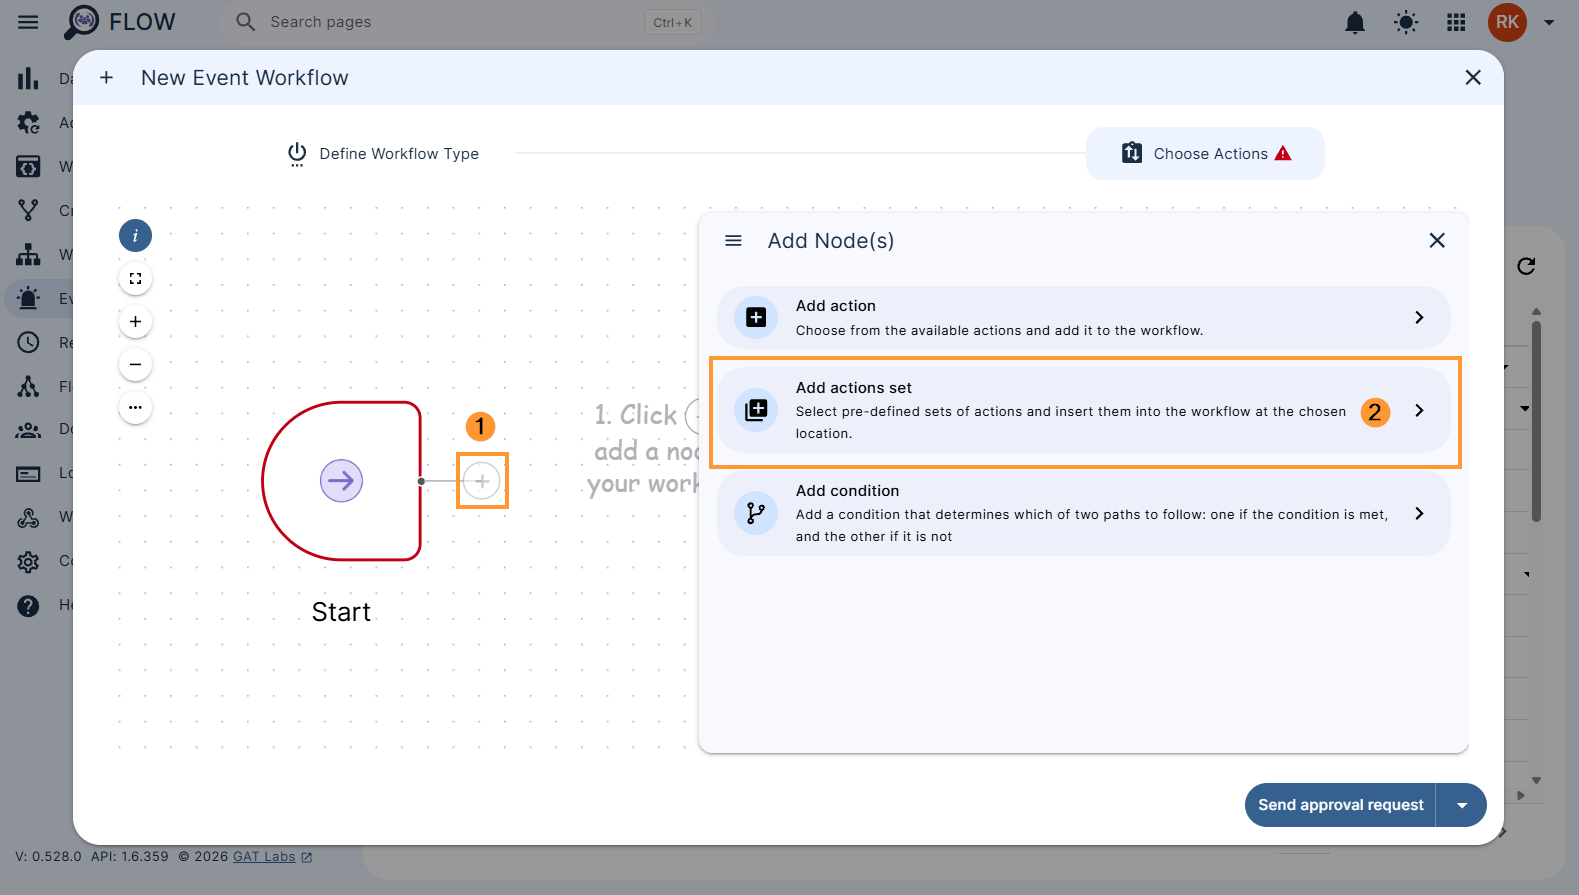1579x895 pixels.
Task: Click the fit view canvas button
Action: [135, 279]
